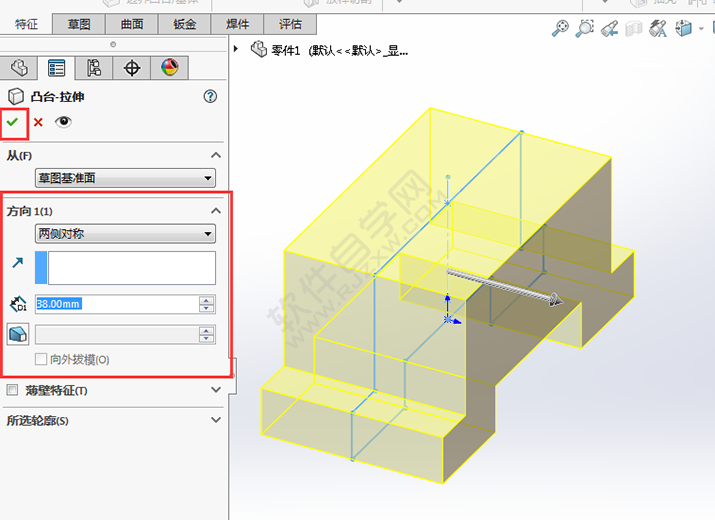The image size is (715, 520).
Task: Toggle detailed preview eye icon
Action: [x=63, y=122]
